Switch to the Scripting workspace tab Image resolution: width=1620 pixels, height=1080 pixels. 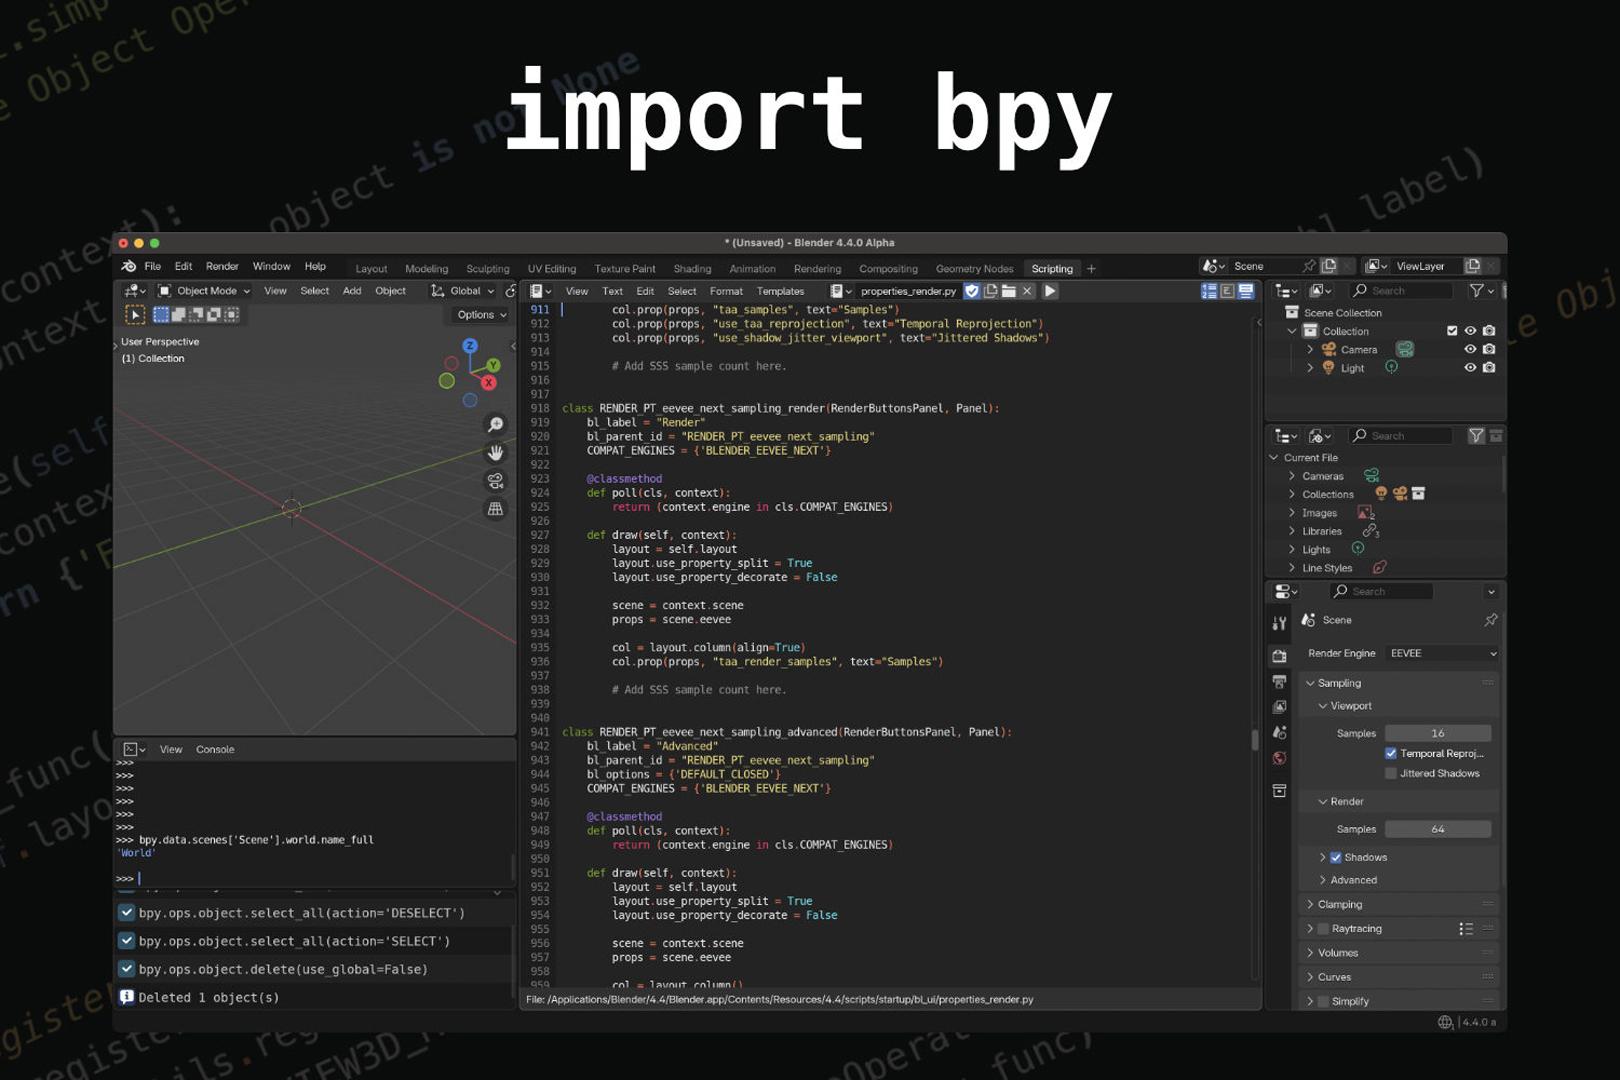[x=1051, y=268]
